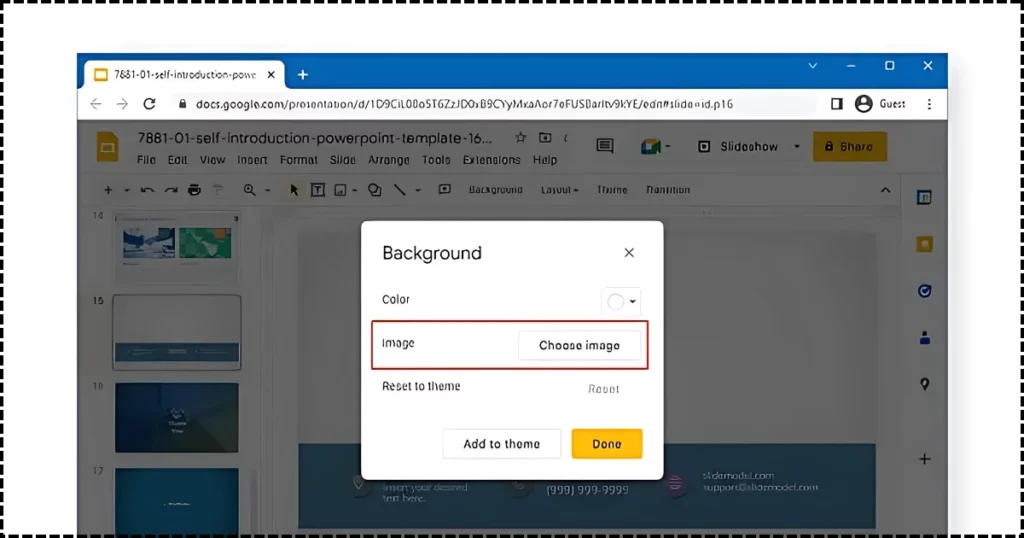Select slide 15 thumbnail
This screenshot has height=538, width=1024.
coord(177,332)
